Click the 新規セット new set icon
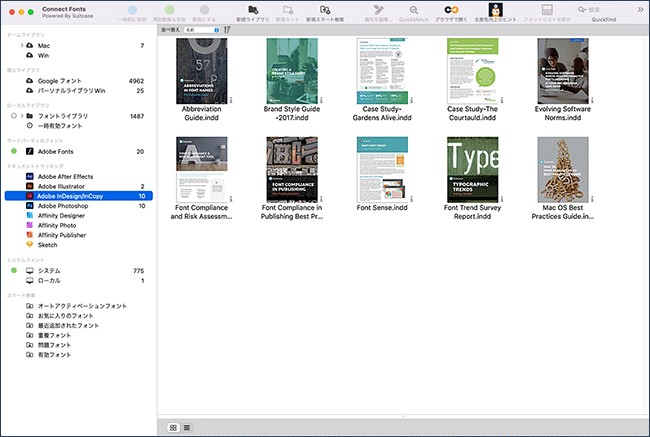 pyautogui.click(x=288, y=10)
